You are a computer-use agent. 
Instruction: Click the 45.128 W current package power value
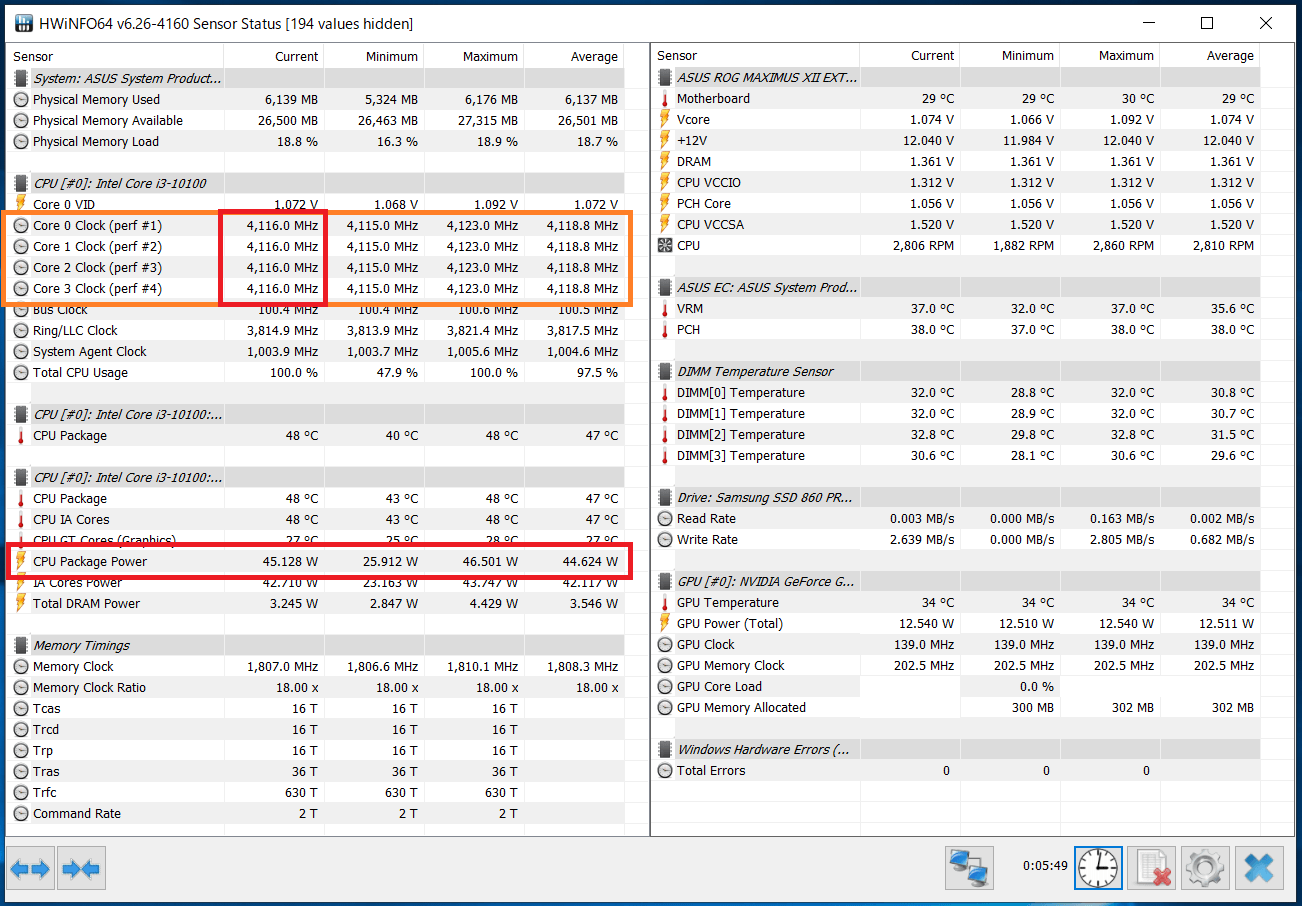(288, 562)
